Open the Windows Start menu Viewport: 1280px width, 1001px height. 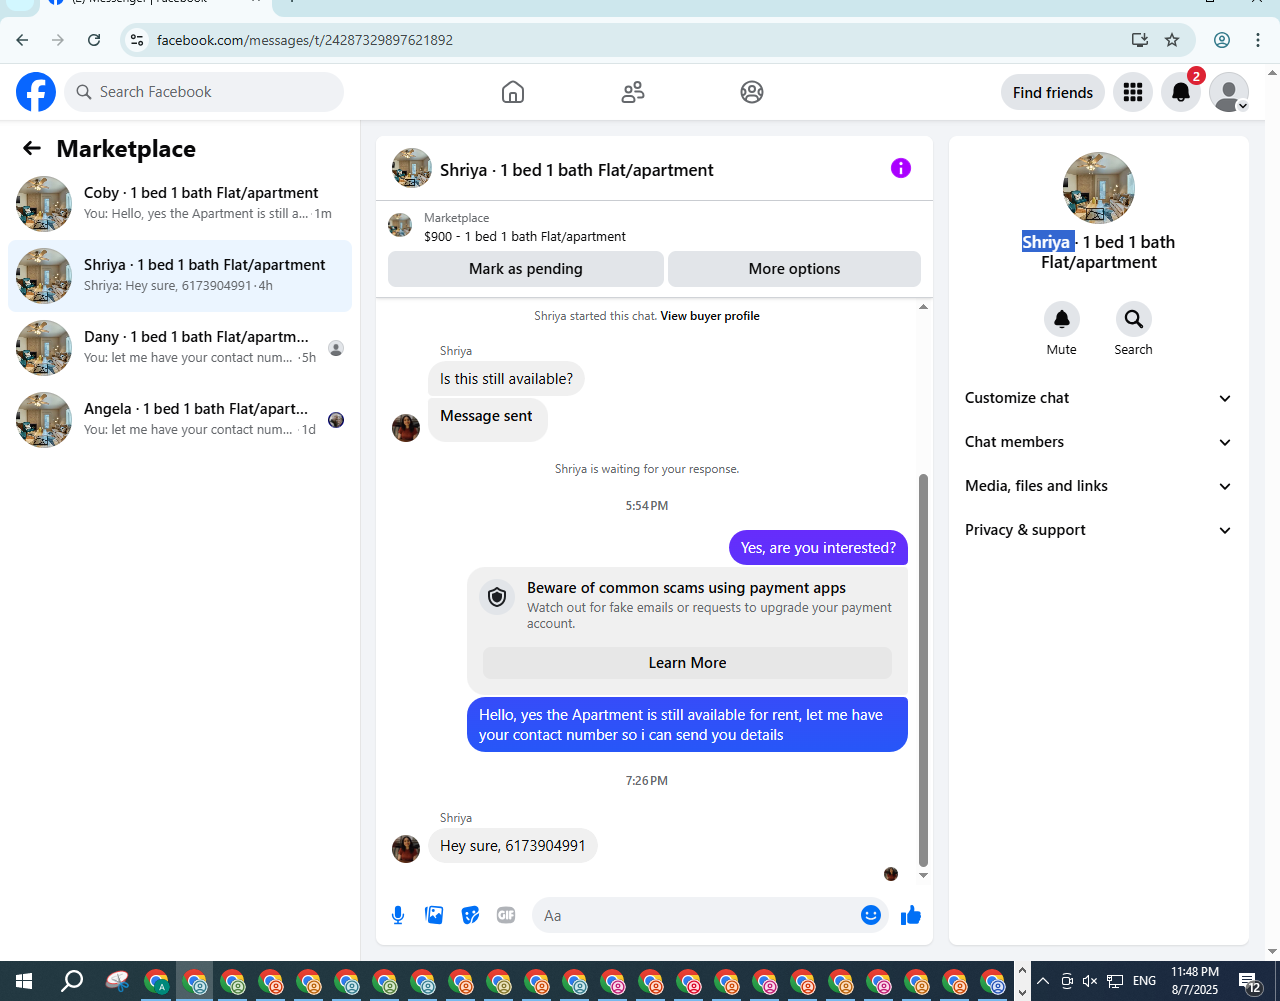[x=24, y=981]
